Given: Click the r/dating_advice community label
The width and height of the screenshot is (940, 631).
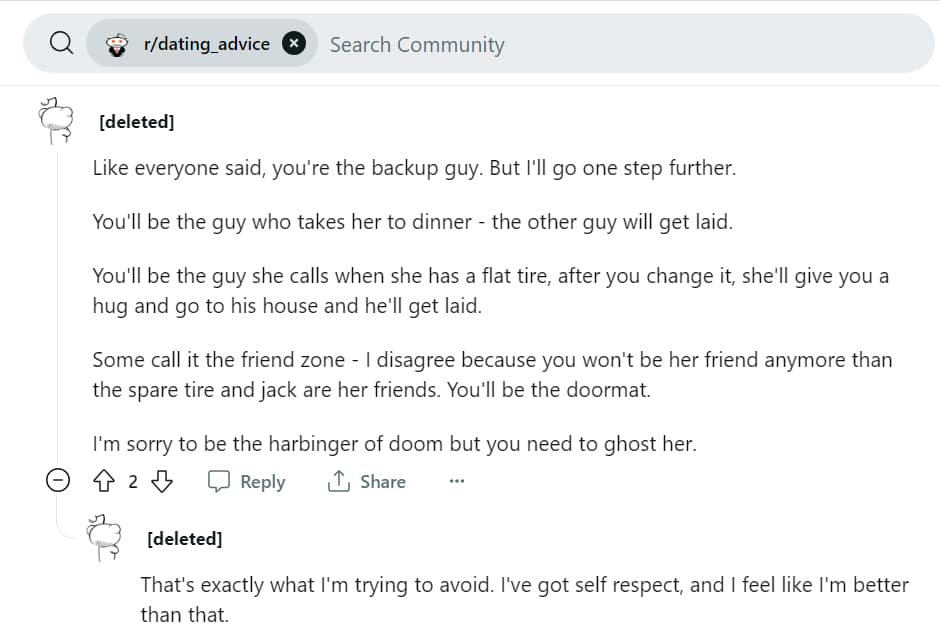Looking at the screenshot, I should [206, 44].
